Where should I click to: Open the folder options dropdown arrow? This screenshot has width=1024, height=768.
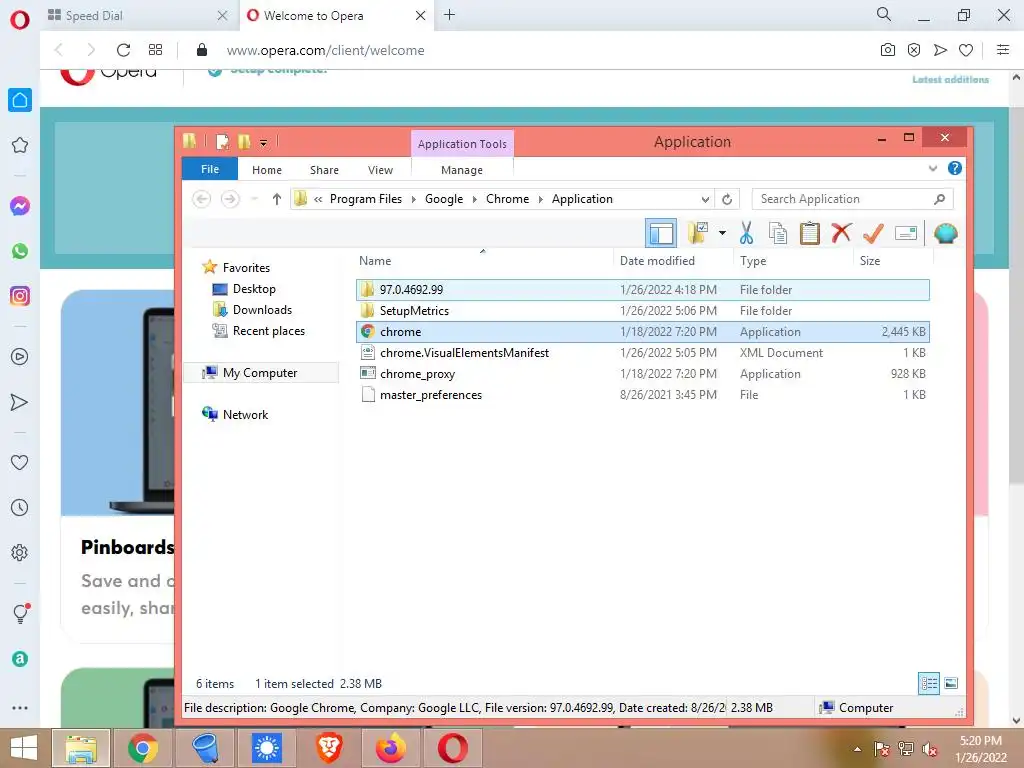coord(722,233)
